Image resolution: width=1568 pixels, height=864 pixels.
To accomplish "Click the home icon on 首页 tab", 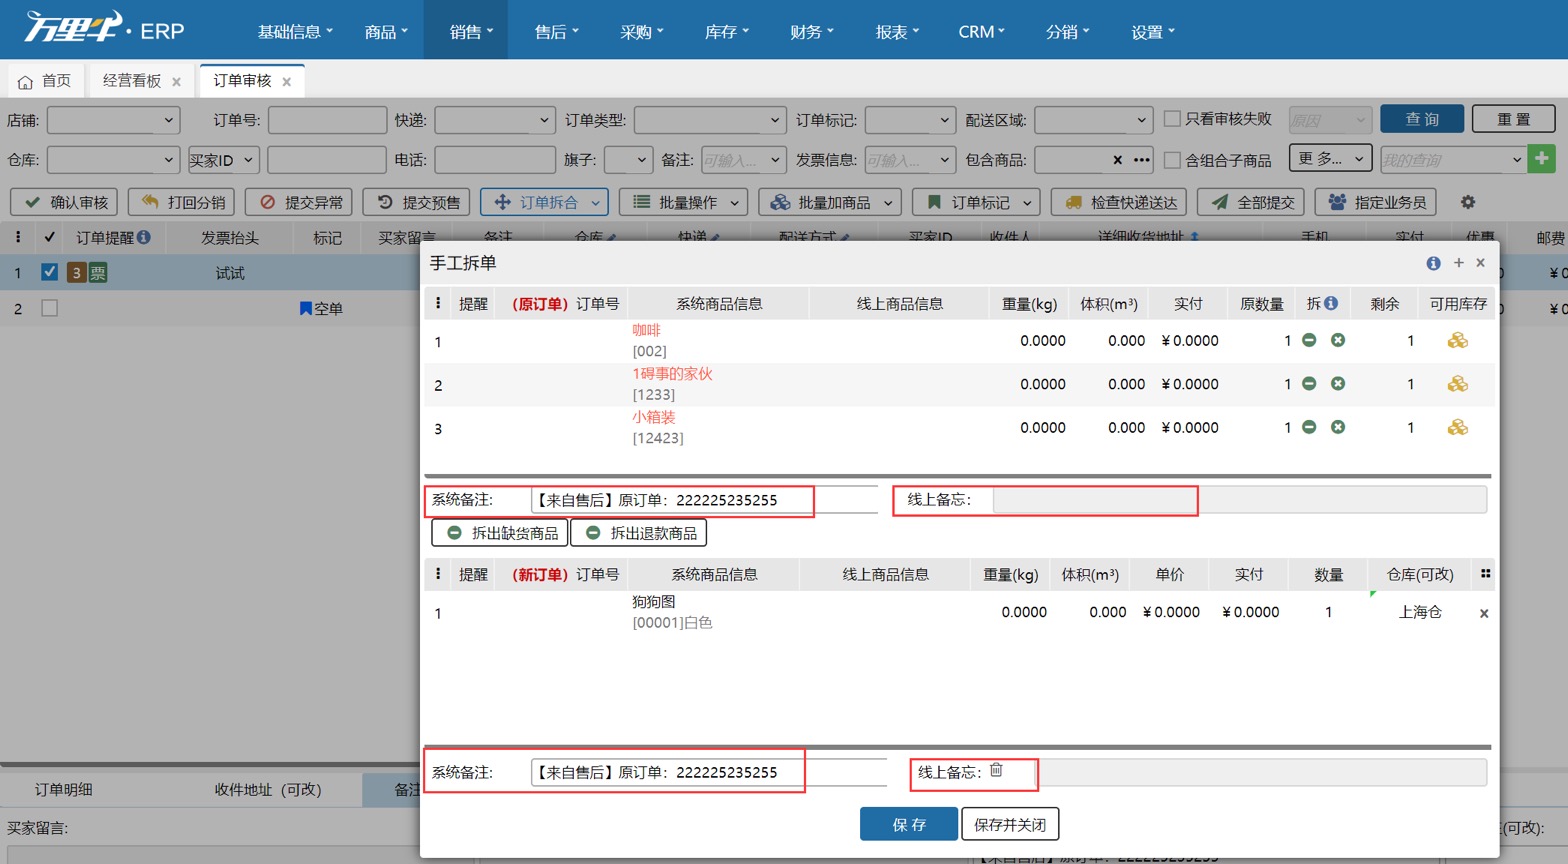I will [x=25, y=82].
